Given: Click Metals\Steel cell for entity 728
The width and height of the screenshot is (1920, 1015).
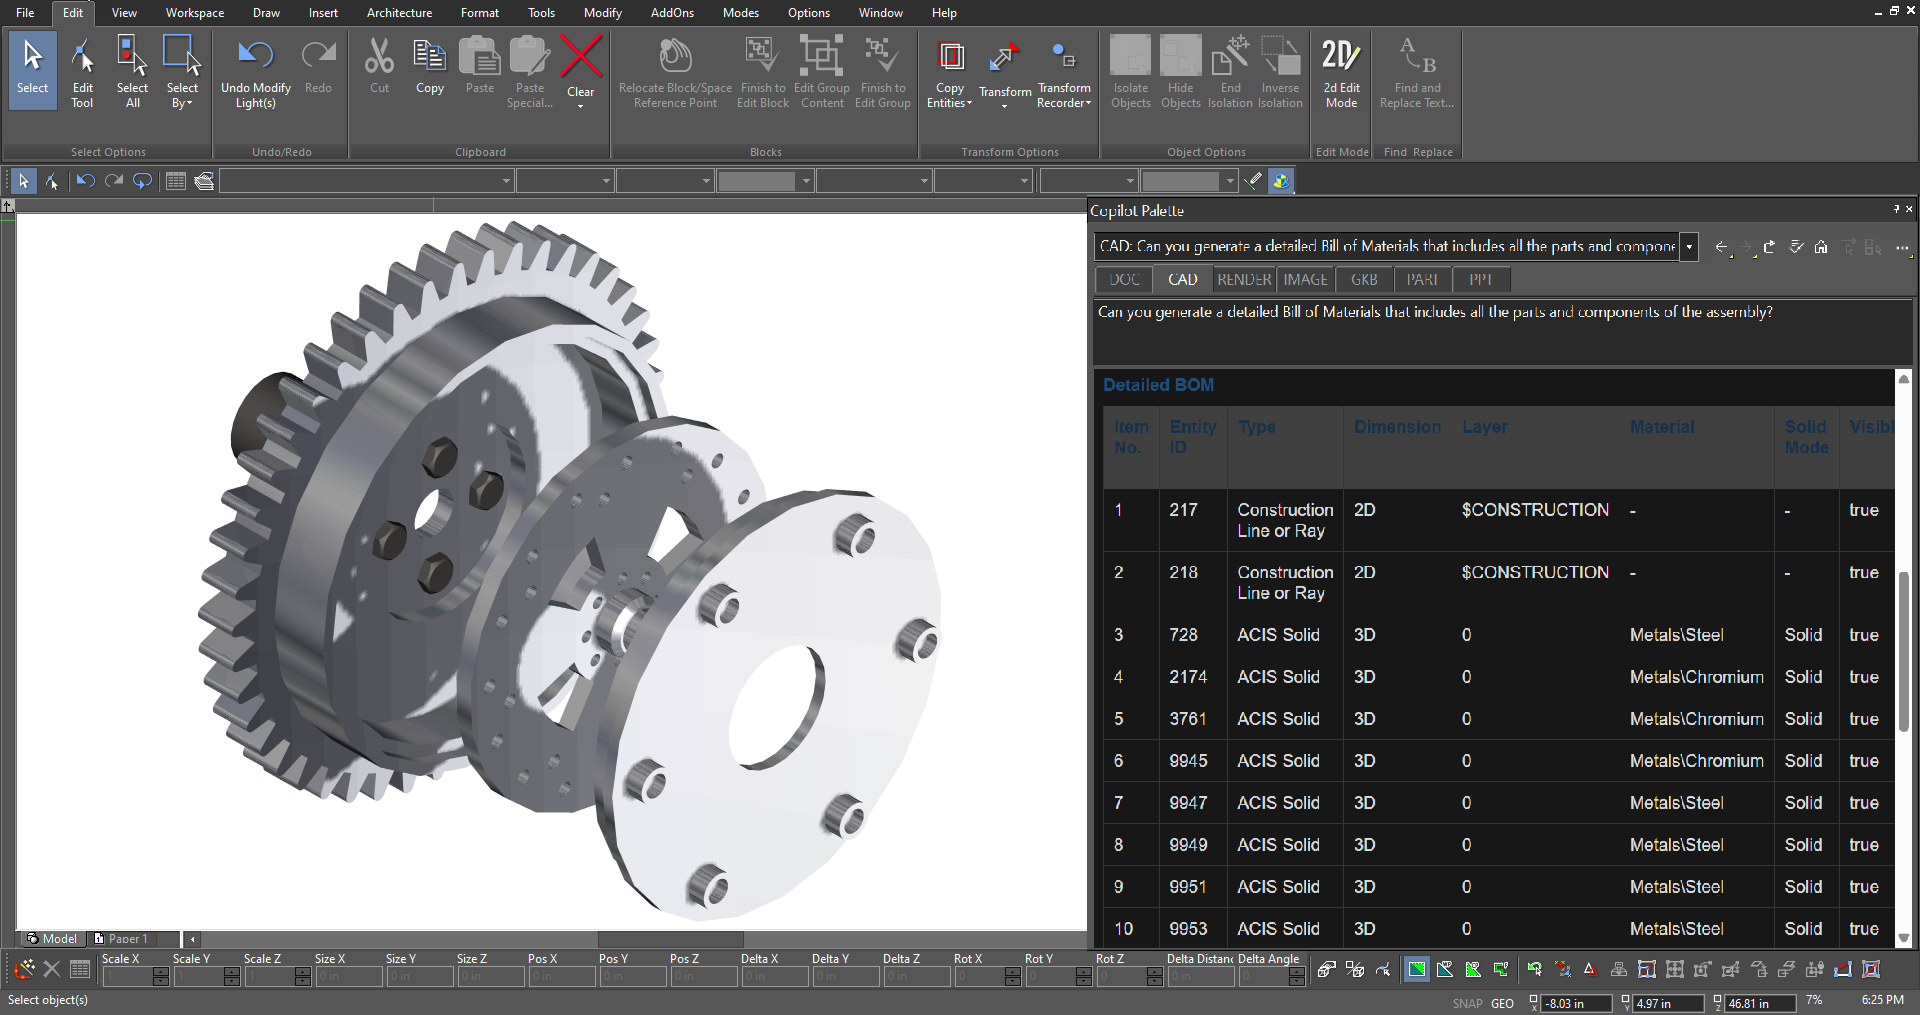Looking at the screenshot, I should tap(1677, 635).
